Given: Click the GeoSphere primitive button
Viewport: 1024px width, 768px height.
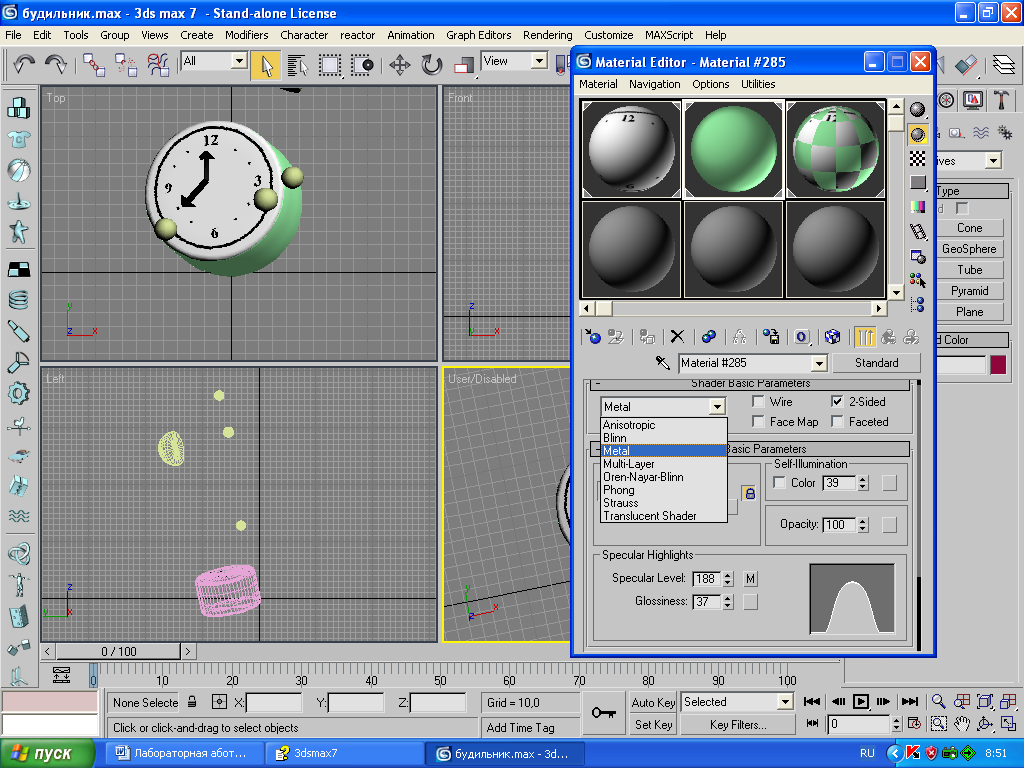Looking at the screenshot, I should click(x=969, y=249).
